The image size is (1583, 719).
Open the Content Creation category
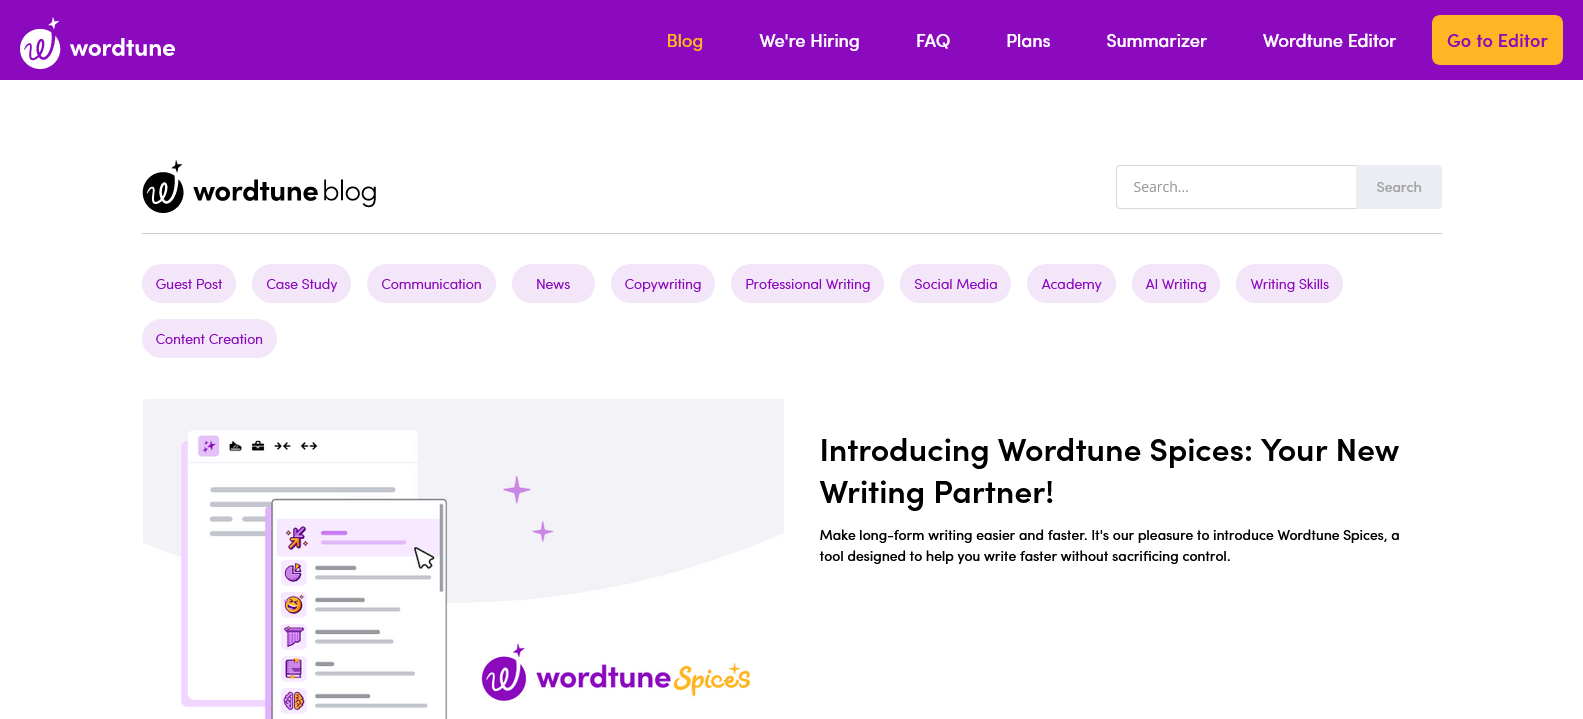point(209,339)
